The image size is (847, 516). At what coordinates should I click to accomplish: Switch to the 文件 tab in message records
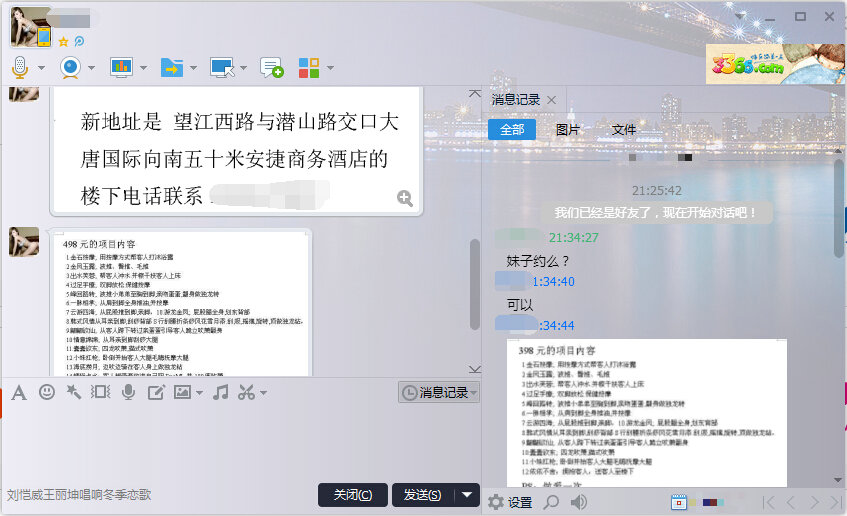pos(624,130)
